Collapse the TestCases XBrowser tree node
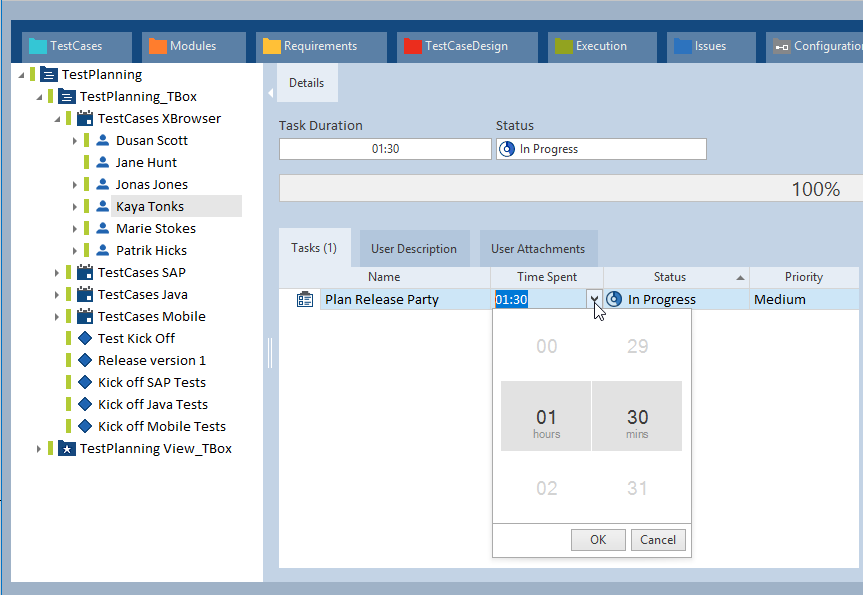 [x=57, y=119]
